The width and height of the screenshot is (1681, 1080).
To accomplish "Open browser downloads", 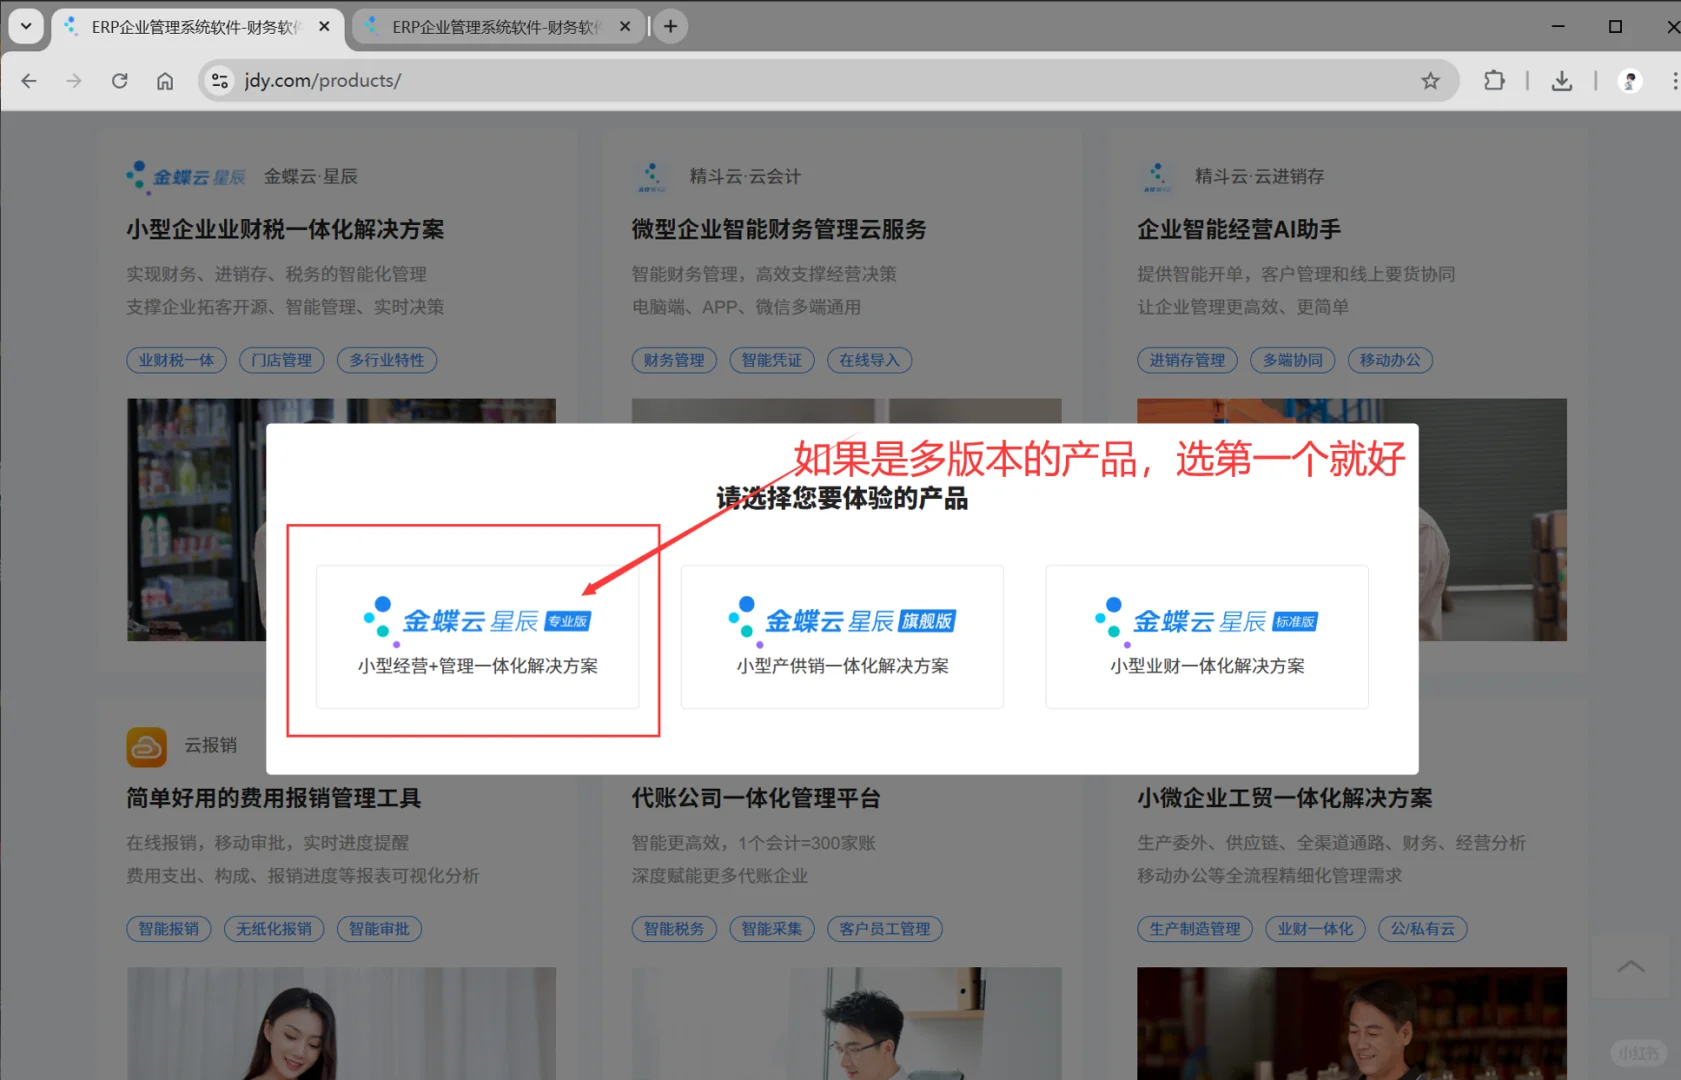I will [1561, 80].
